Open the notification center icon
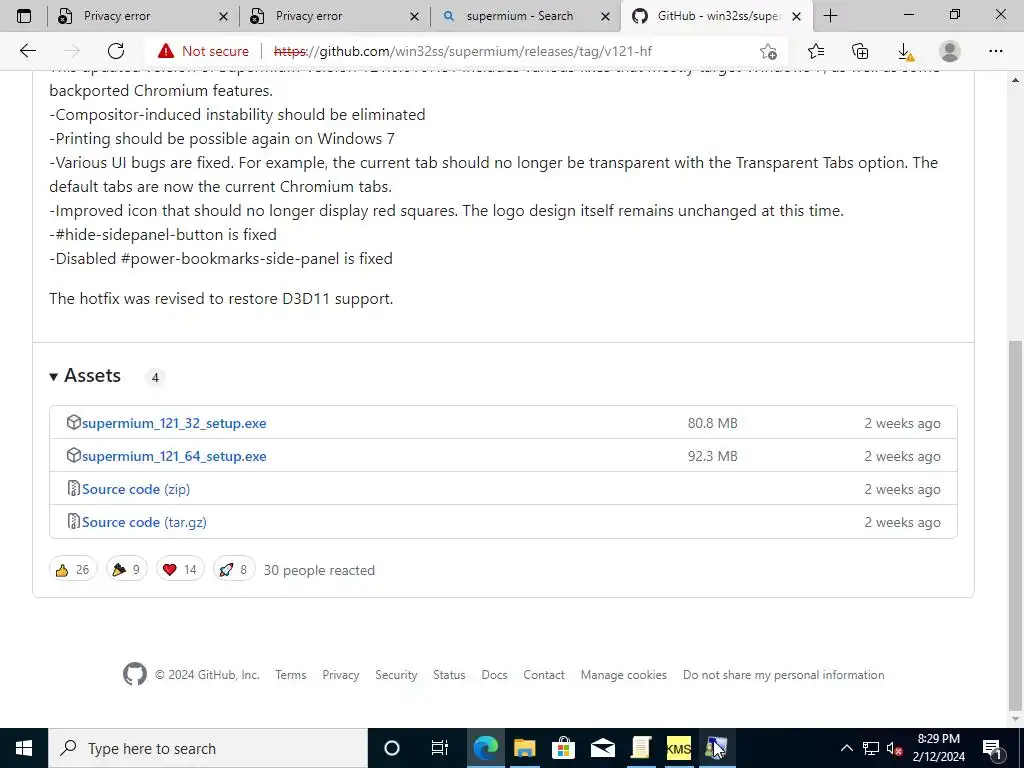 point(992,748)
